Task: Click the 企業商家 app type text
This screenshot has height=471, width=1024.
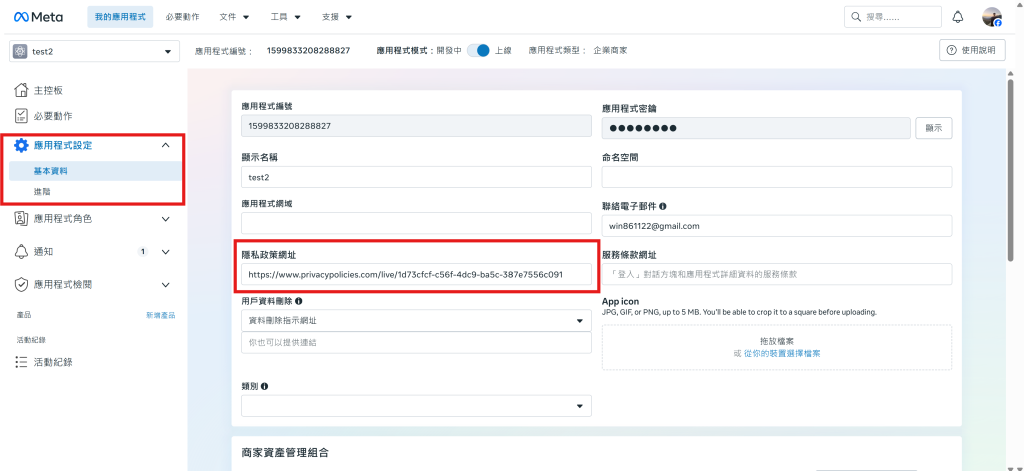Action: tap(610, 50)
